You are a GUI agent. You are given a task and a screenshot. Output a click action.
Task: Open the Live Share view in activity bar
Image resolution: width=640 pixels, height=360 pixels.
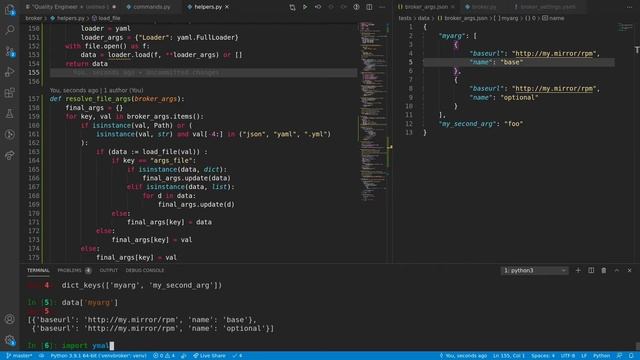(x=10, y=155)
